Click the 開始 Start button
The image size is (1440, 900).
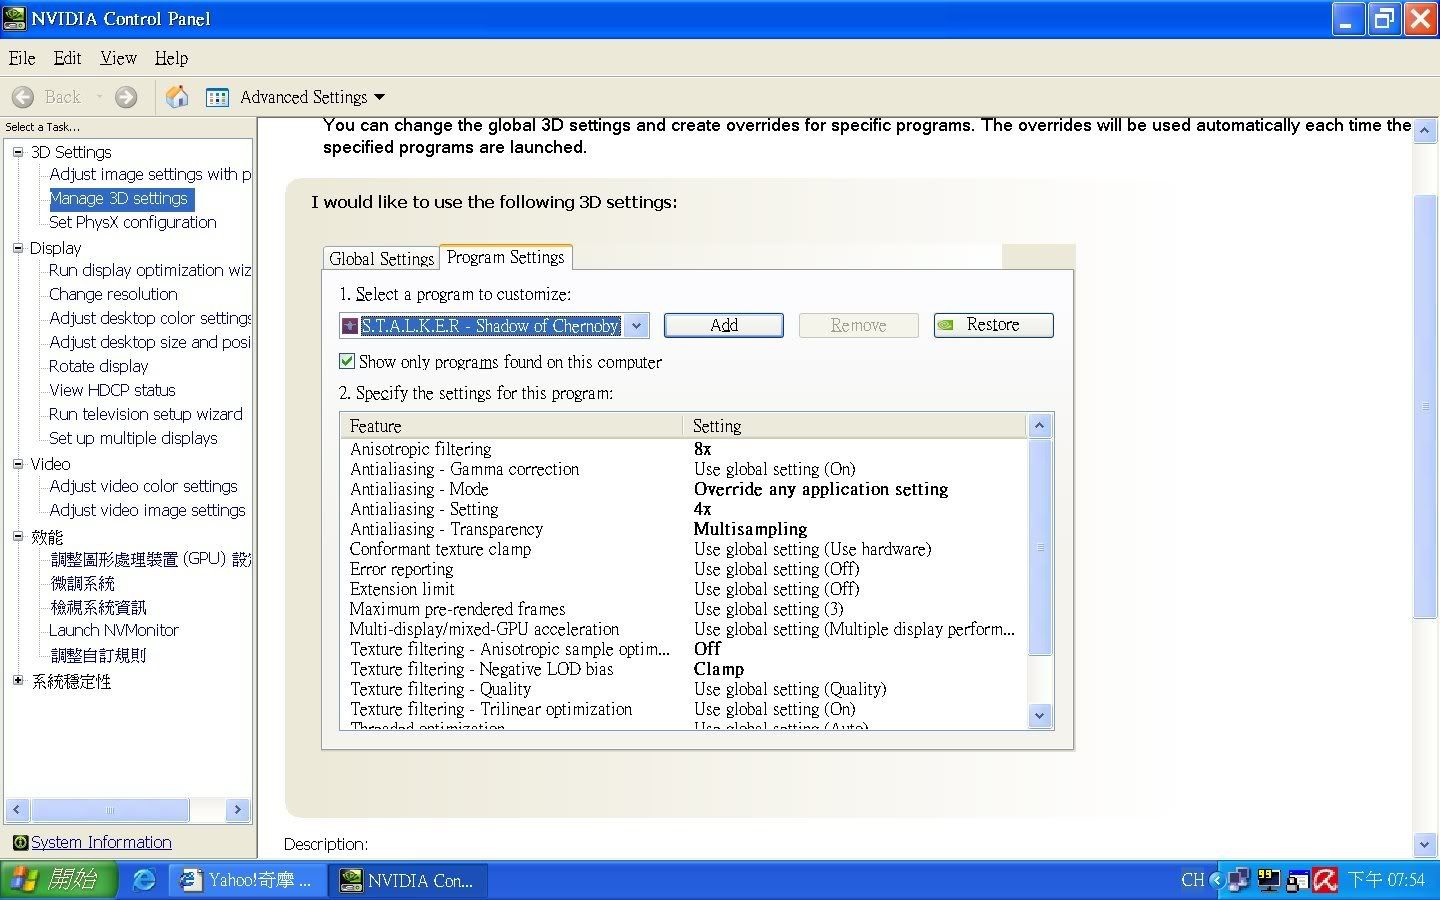click(x=59, y=880)
